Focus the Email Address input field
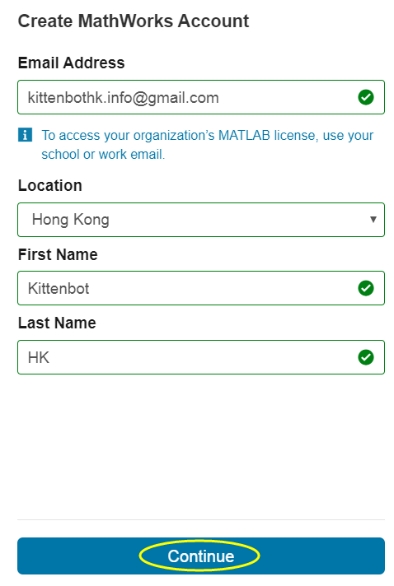394x586 pixels. [201, 97]
